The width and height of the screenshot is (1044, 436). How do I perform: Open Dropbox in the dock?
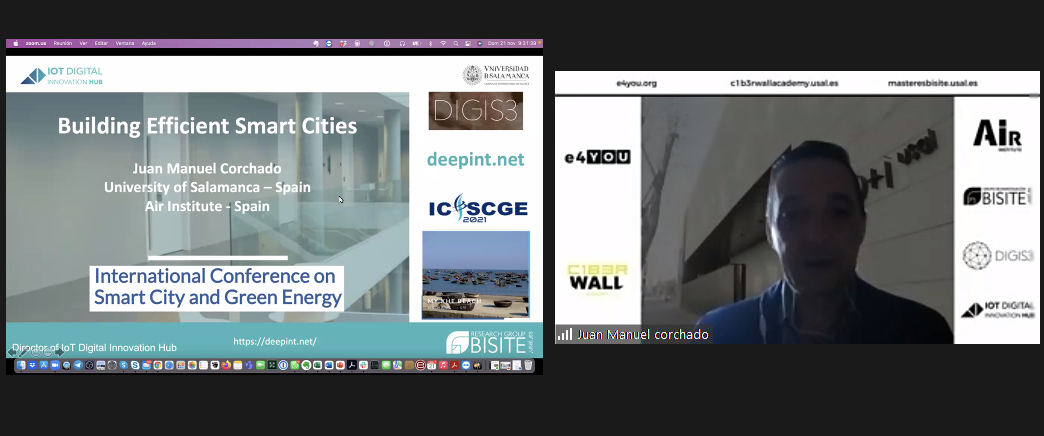click(x=33, y=365)
